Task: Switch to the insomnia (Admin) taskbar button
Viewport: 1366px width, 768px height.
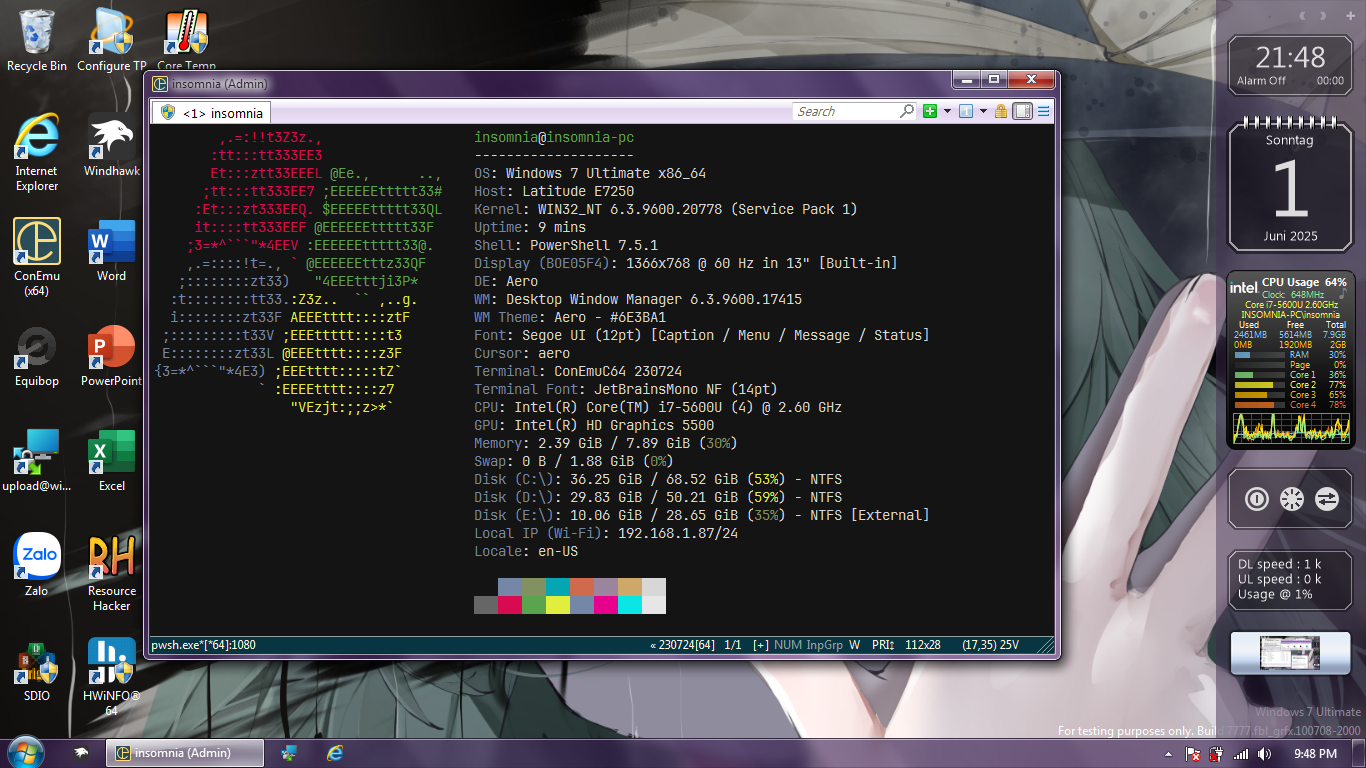Action: (186, 753)
